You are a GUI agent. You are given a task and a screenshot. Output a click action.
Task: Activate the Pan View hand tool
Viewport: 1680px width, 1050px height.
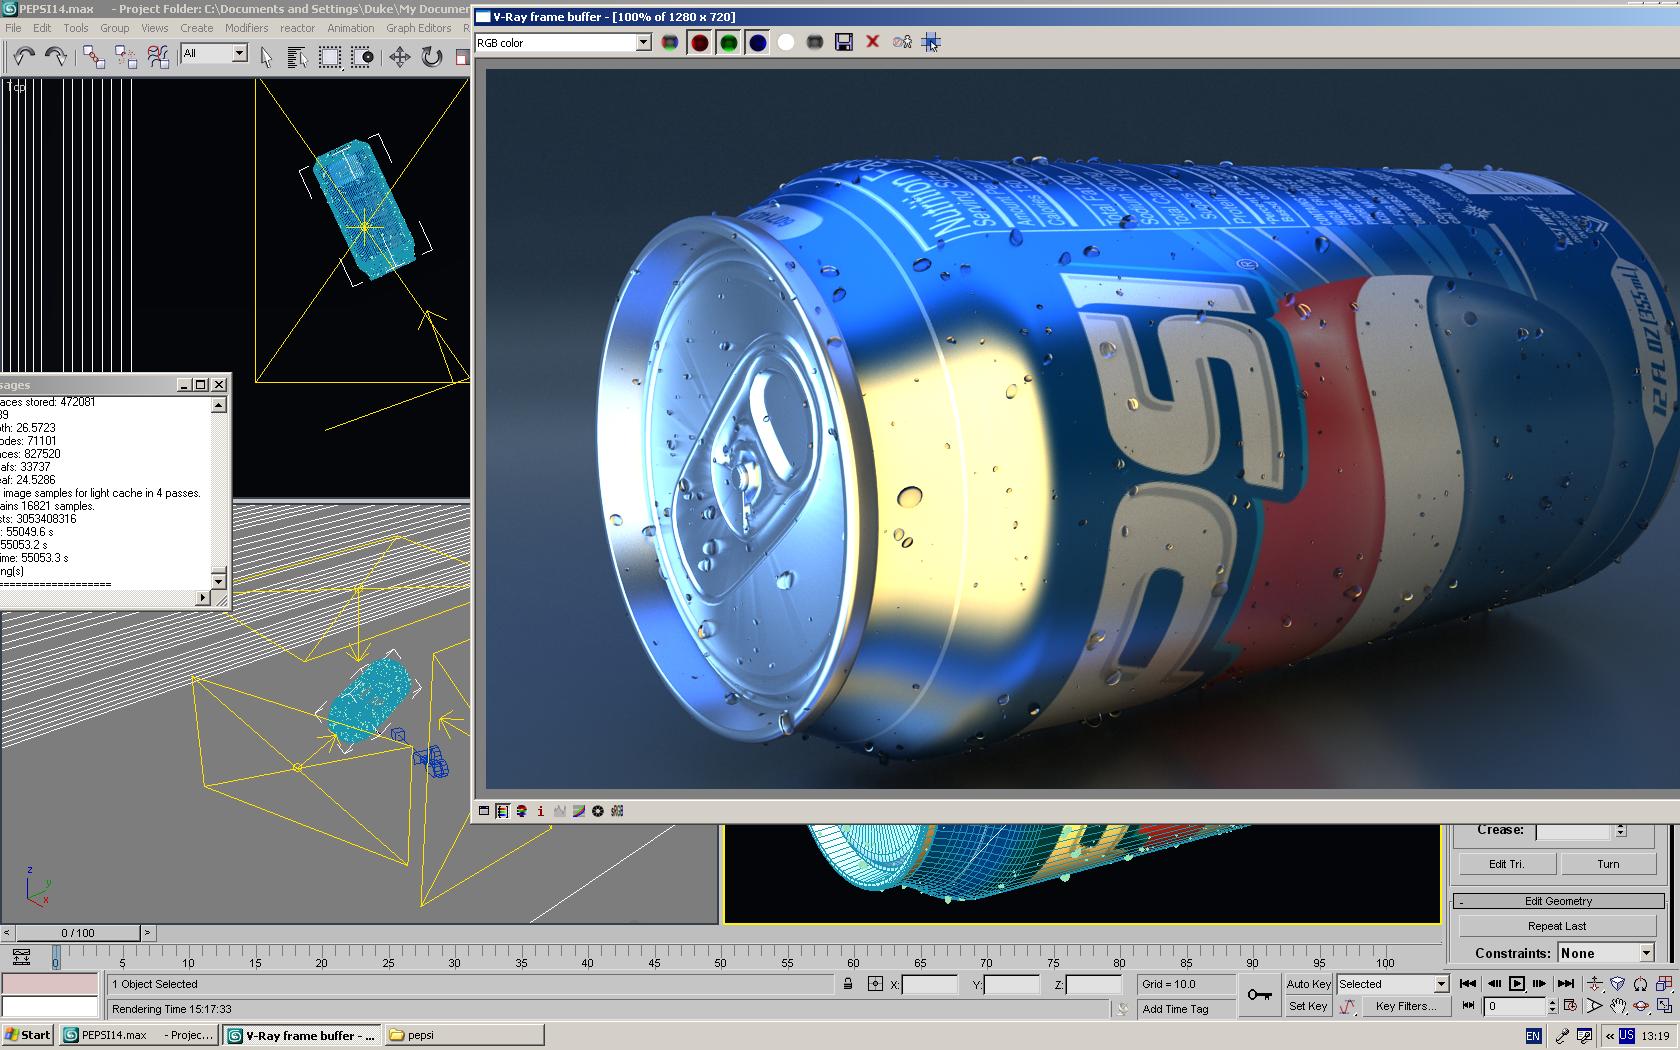(x=1618, y=1006)
